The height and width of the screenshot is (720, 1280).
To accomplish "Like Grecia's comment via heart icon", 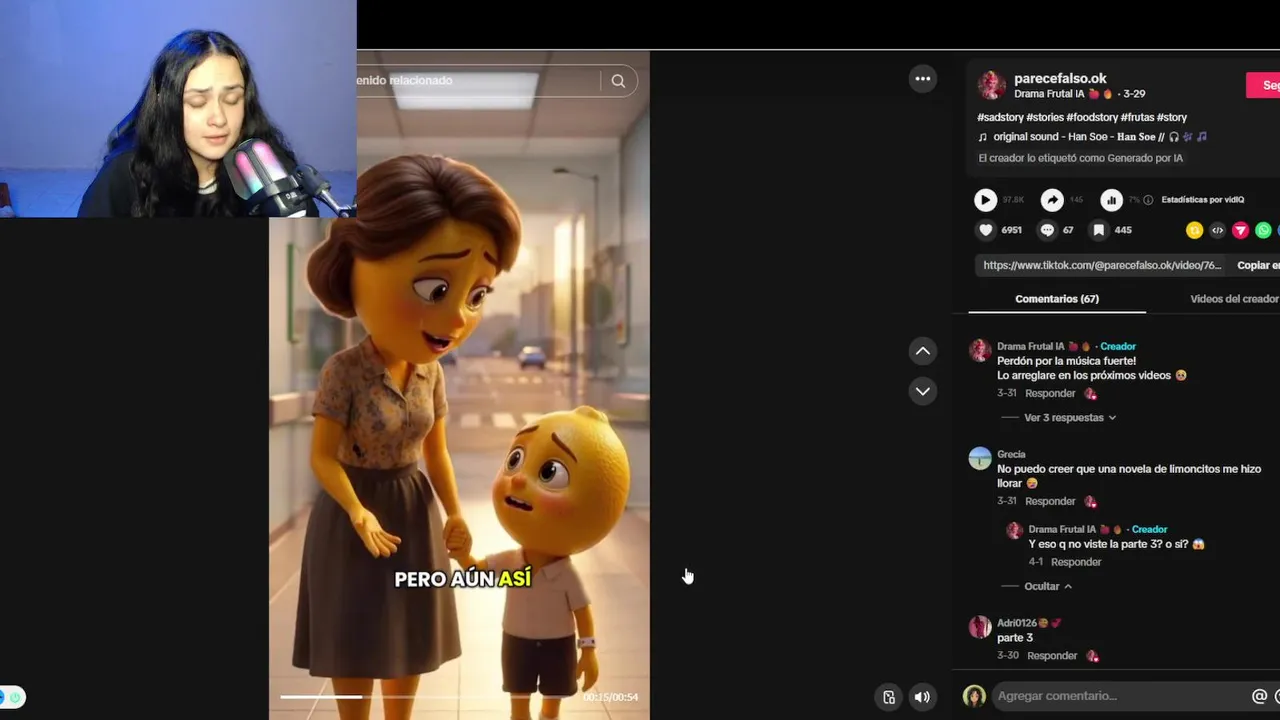I will click(1090, 502).
